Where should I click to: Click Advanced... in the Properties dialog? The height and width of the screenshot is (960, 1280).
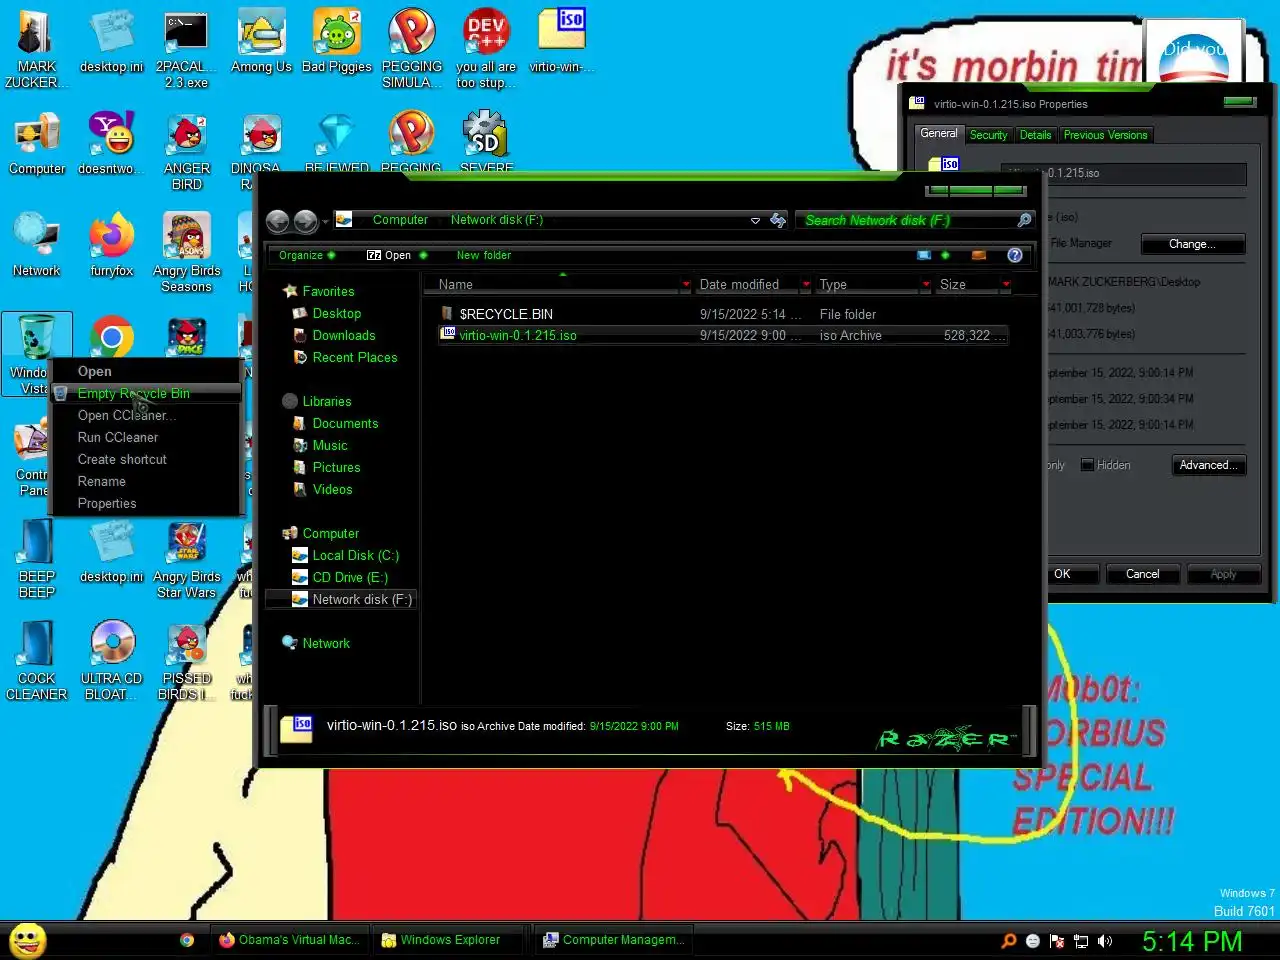(1208, 465)
